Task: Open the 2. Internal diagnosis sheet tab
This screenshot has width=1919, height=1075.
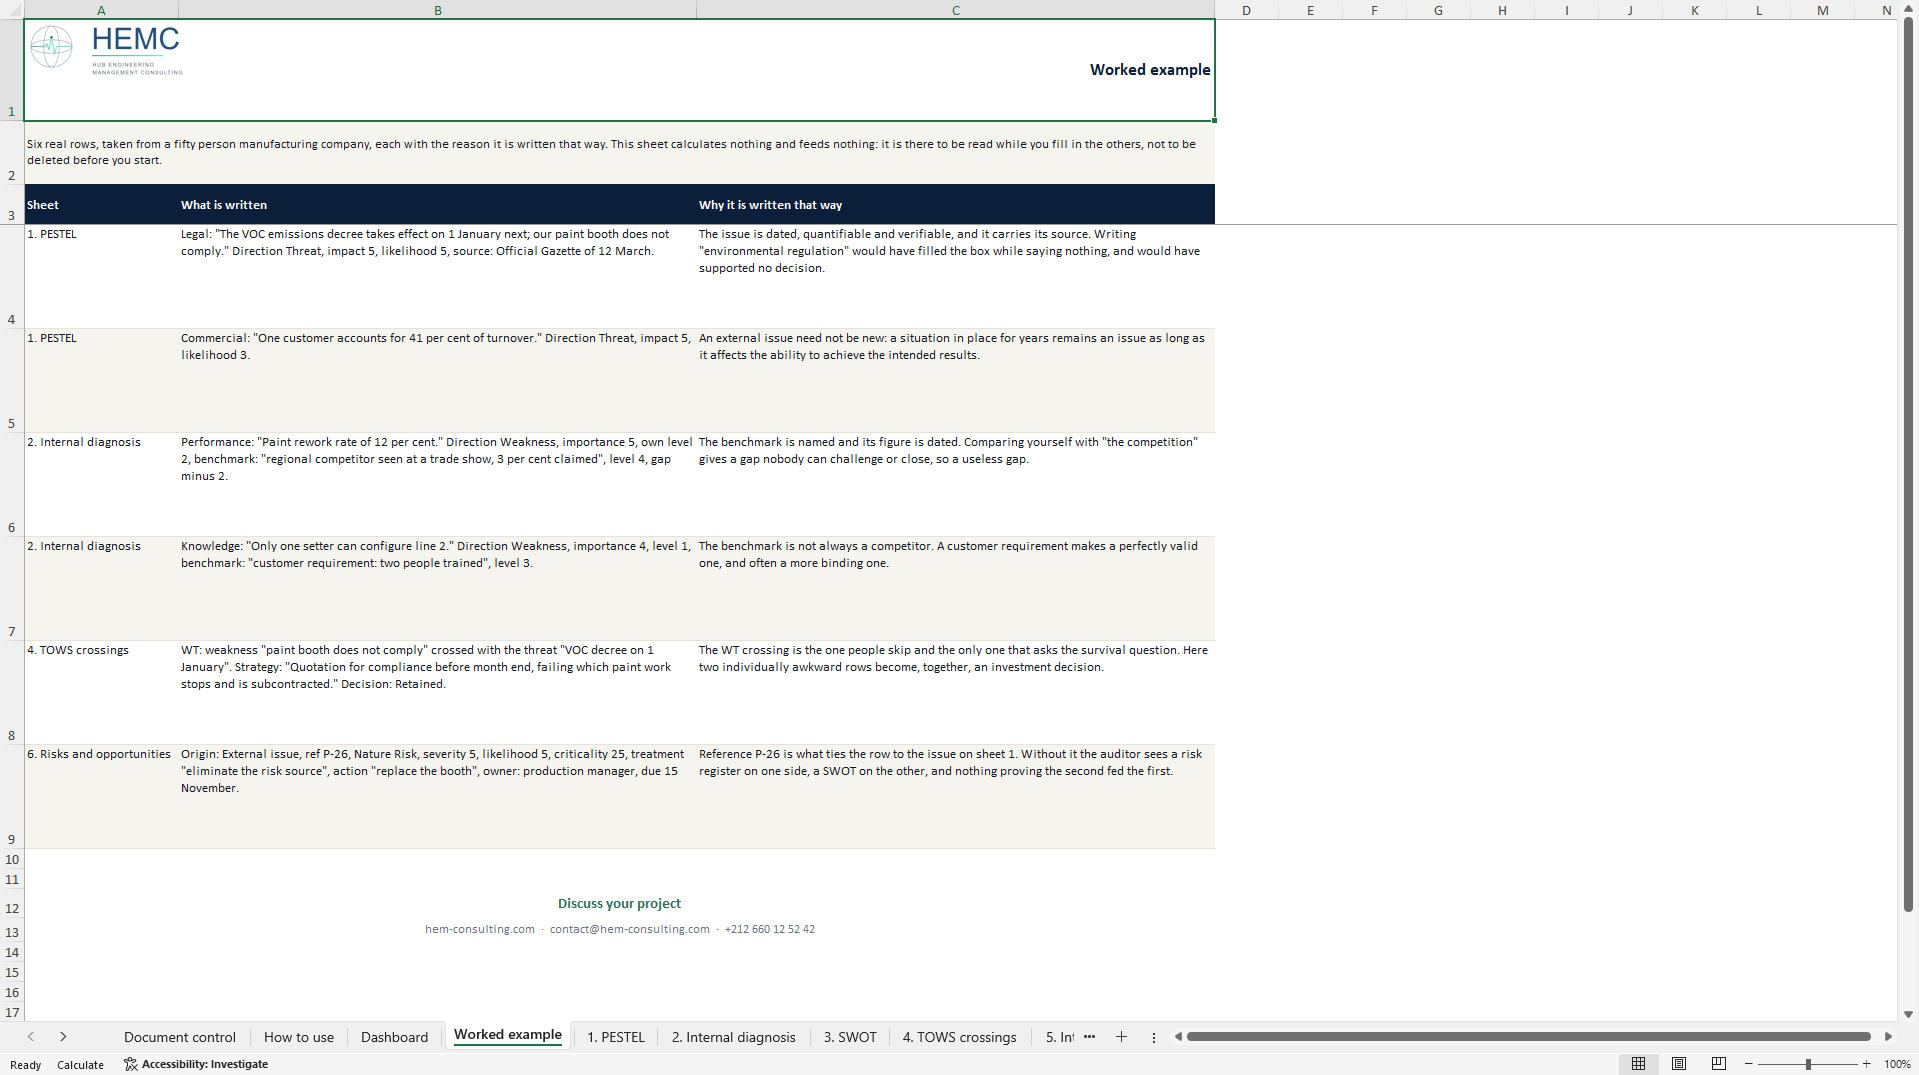Action: click(734, 1037)
